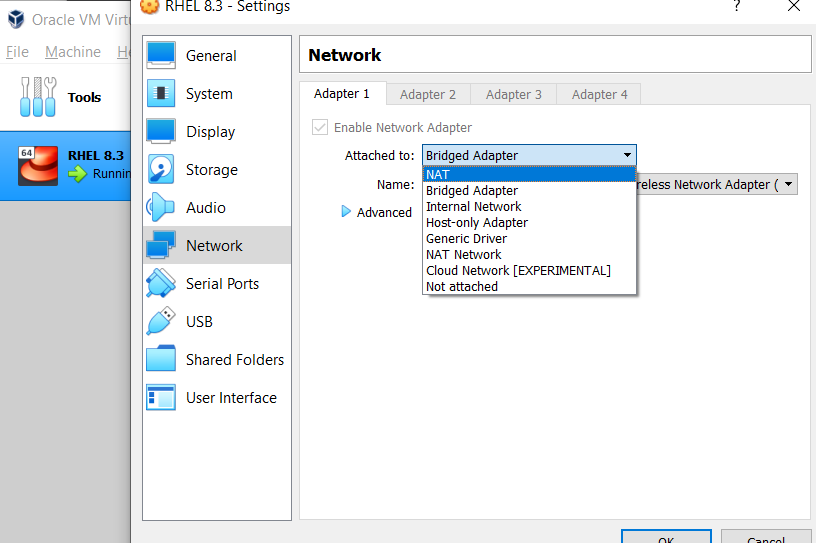Click the VirtualBox cube logo icon
The width and height of the screenshot is (816, 543).
(16, 19)
